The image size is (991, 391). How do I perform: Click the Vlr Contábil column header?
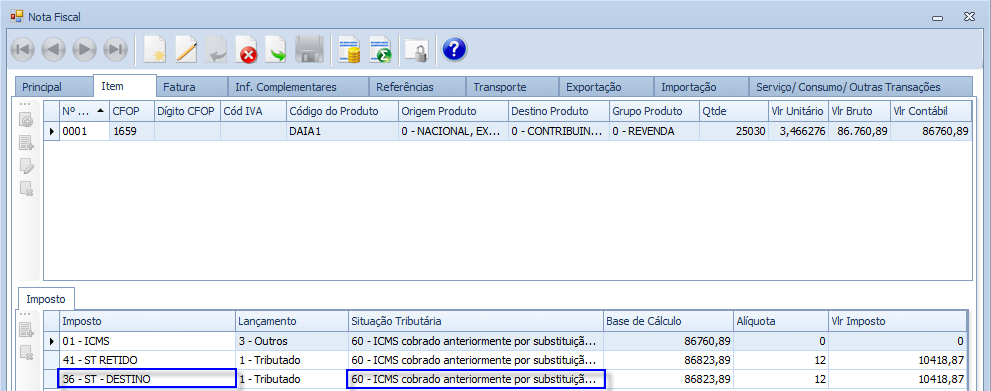[931, 111]
